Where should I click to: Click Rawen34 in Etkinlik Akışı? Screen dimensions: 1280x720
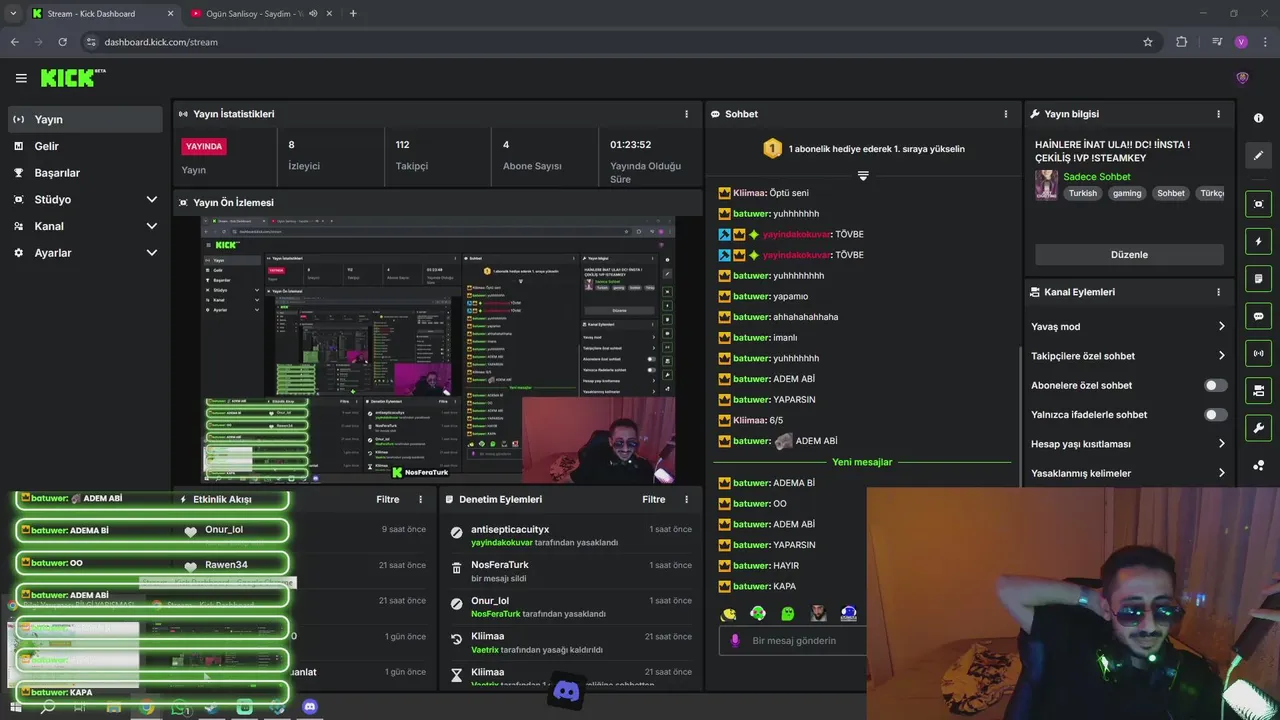(x=226, y=565)
